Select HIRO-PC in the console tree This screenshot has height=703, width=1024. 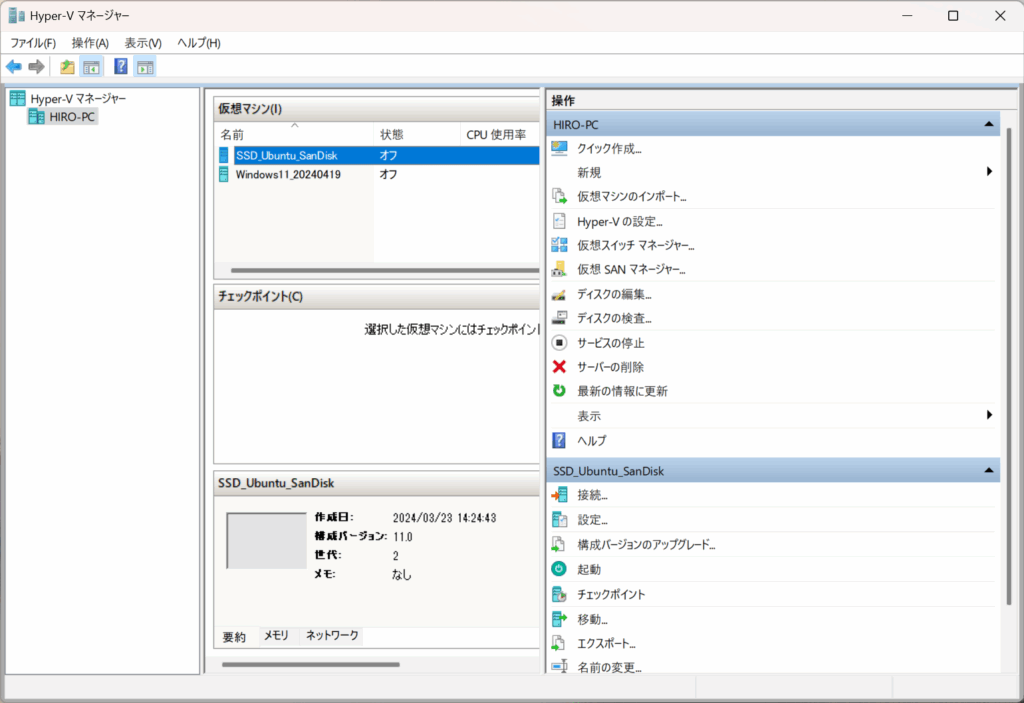coord(72,117)
